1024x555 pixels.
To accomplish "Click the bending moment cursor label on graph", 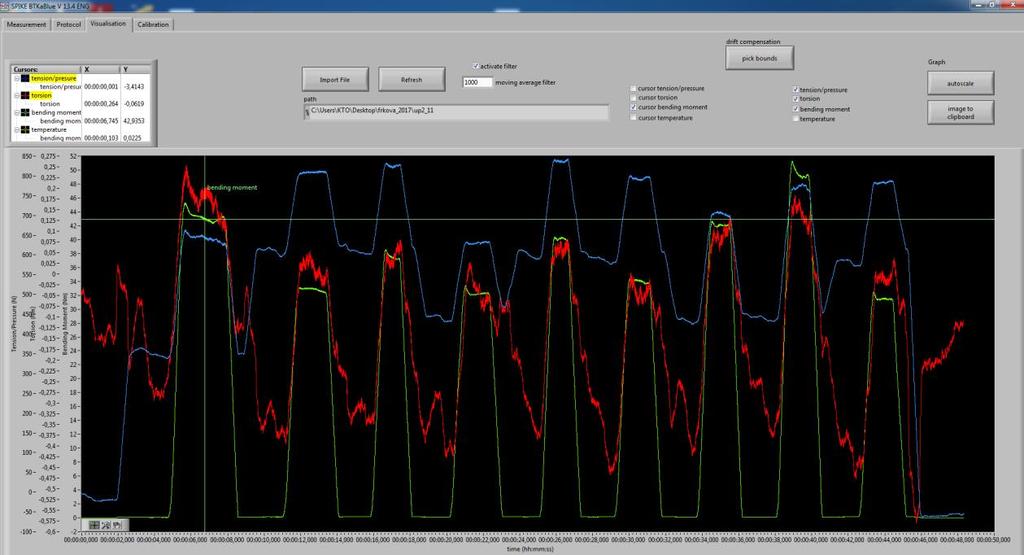I will click(x=232, y=187).
